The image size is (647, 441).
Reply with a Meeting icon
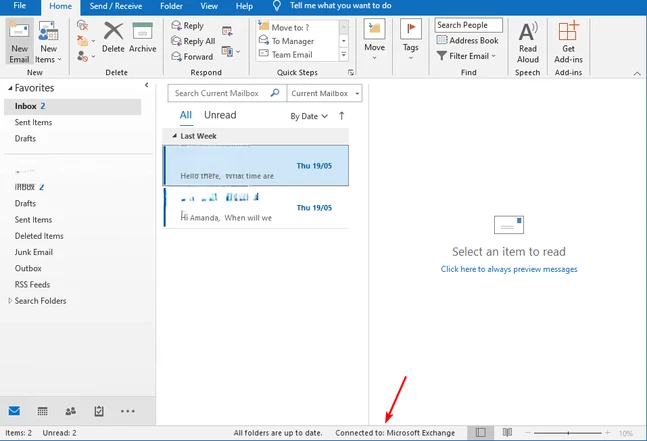tap(227, 31)
